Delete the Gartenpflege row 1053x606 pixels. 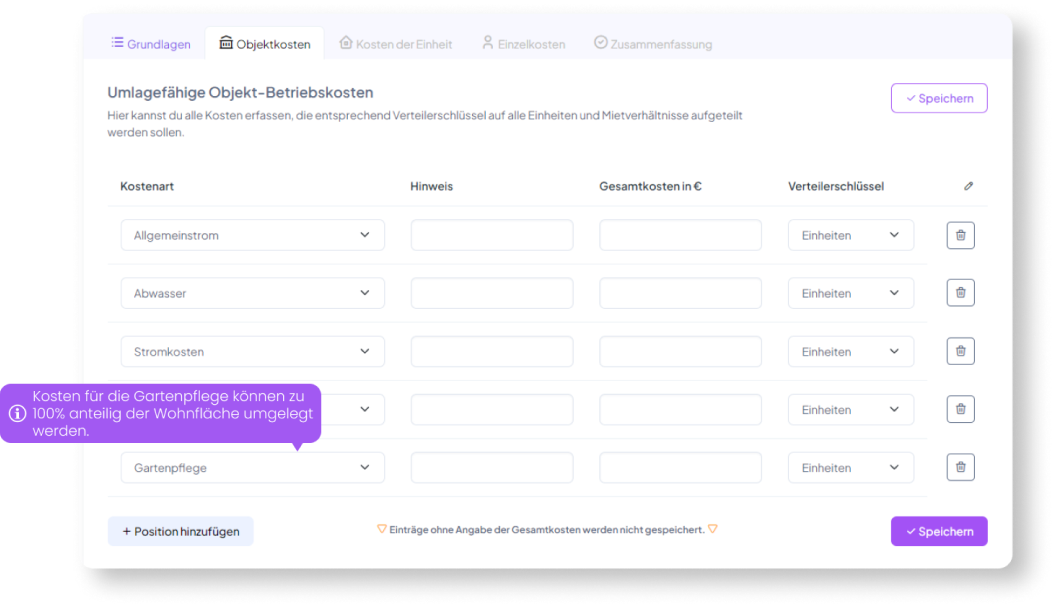click(x=960, y=467)
